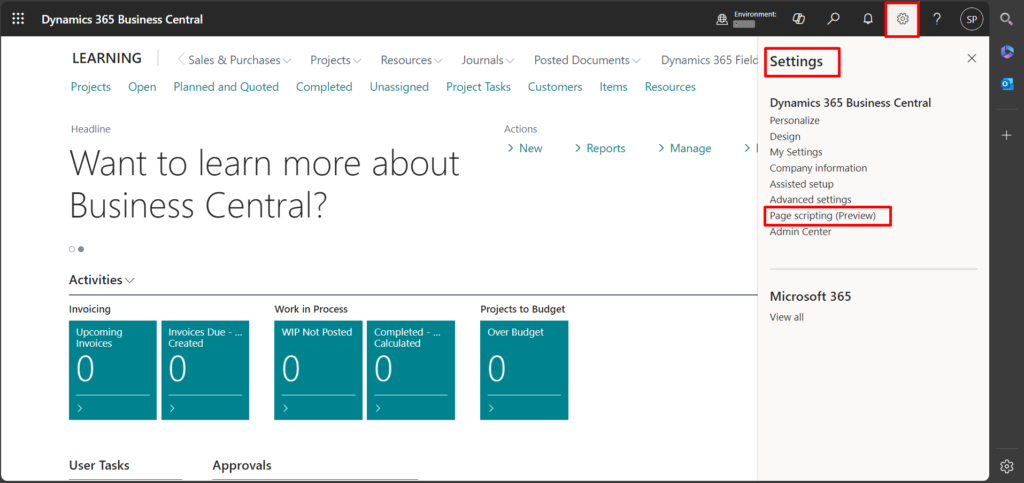The width and height of the screenshot is (1024, 483).
Task: Start Page scripting (Preview)
Action: (x=822, y=215)
